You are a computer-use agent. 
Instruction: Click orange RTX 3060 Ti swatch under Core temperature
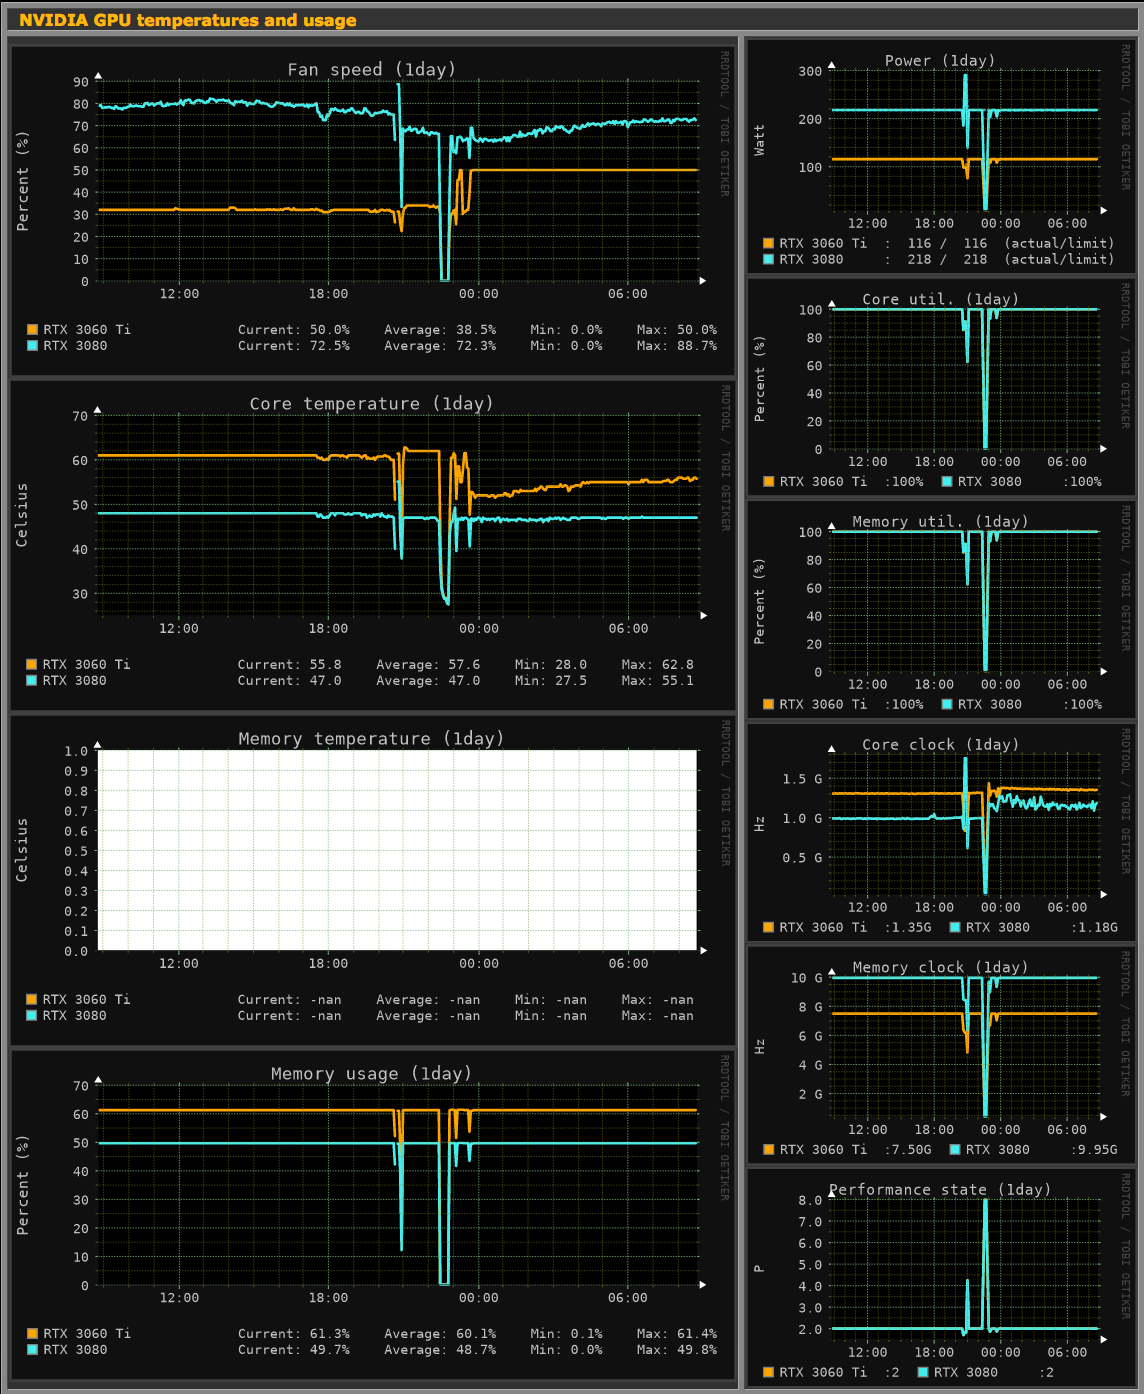click(x=32, y=664)
